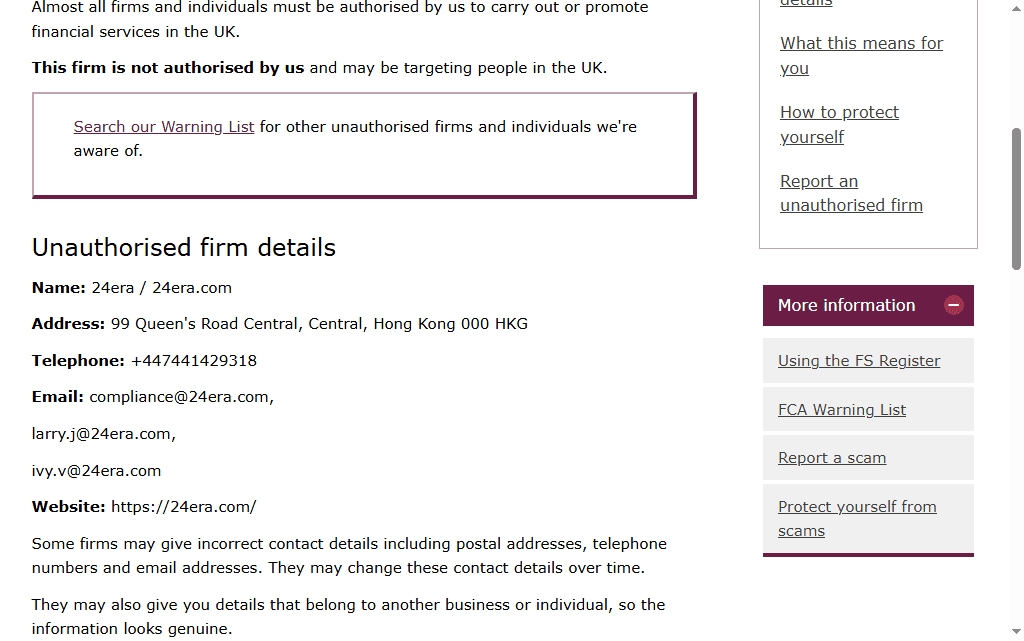The height and width of the screenshot is (641, 1024).
Task: Go to How to protect yourself section
Action: point(839,125)
